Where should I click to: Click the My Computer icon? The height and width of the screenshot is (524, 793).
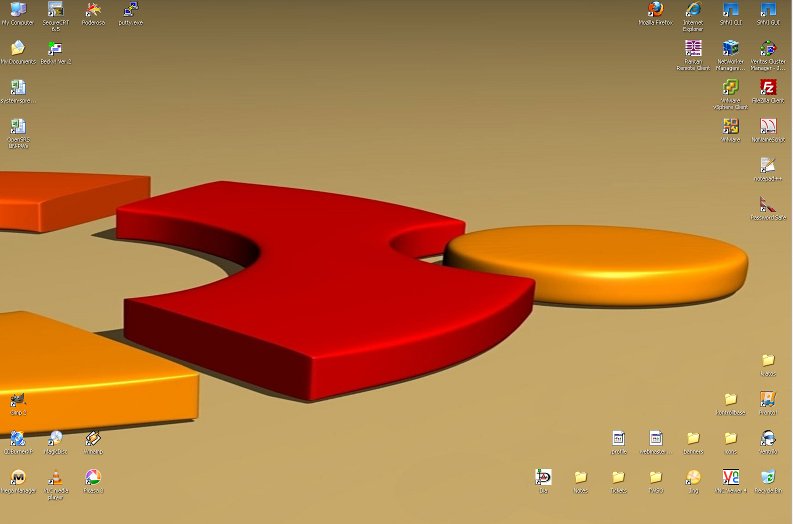pos(17,10)
